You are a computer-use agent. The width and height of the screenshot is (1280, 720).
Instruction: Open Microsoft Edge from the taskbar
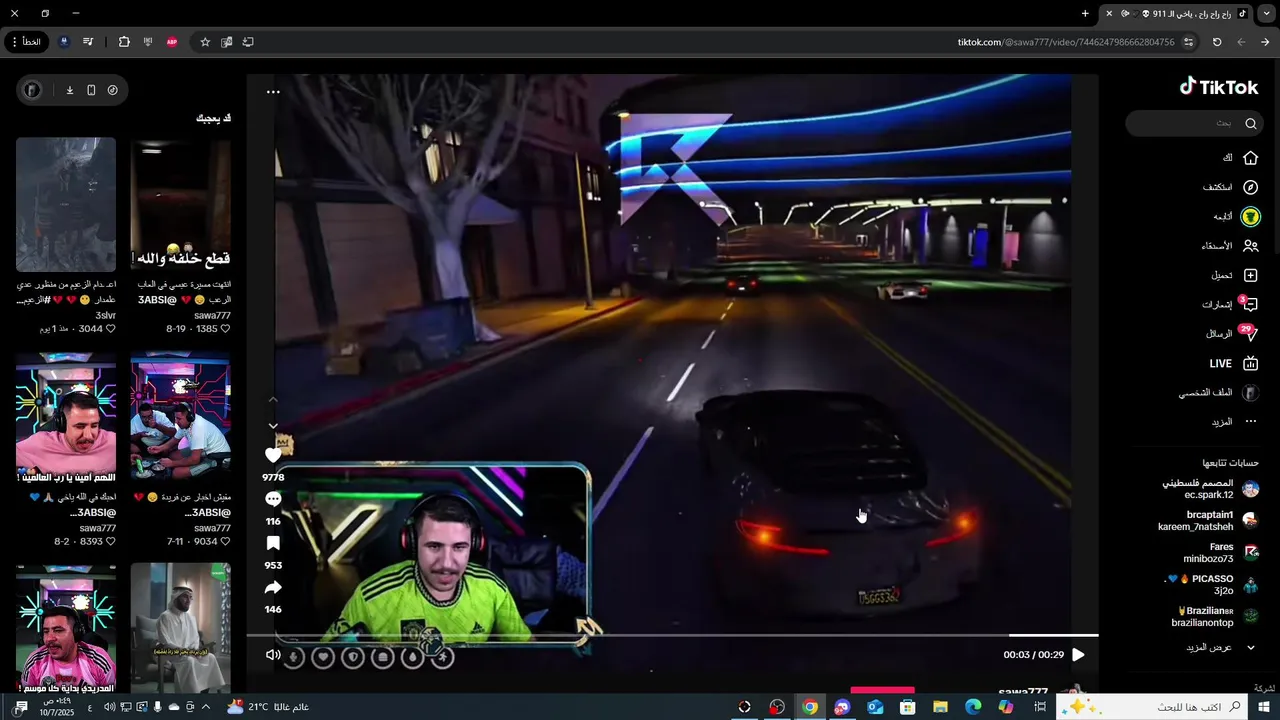[x=973, y=707]
